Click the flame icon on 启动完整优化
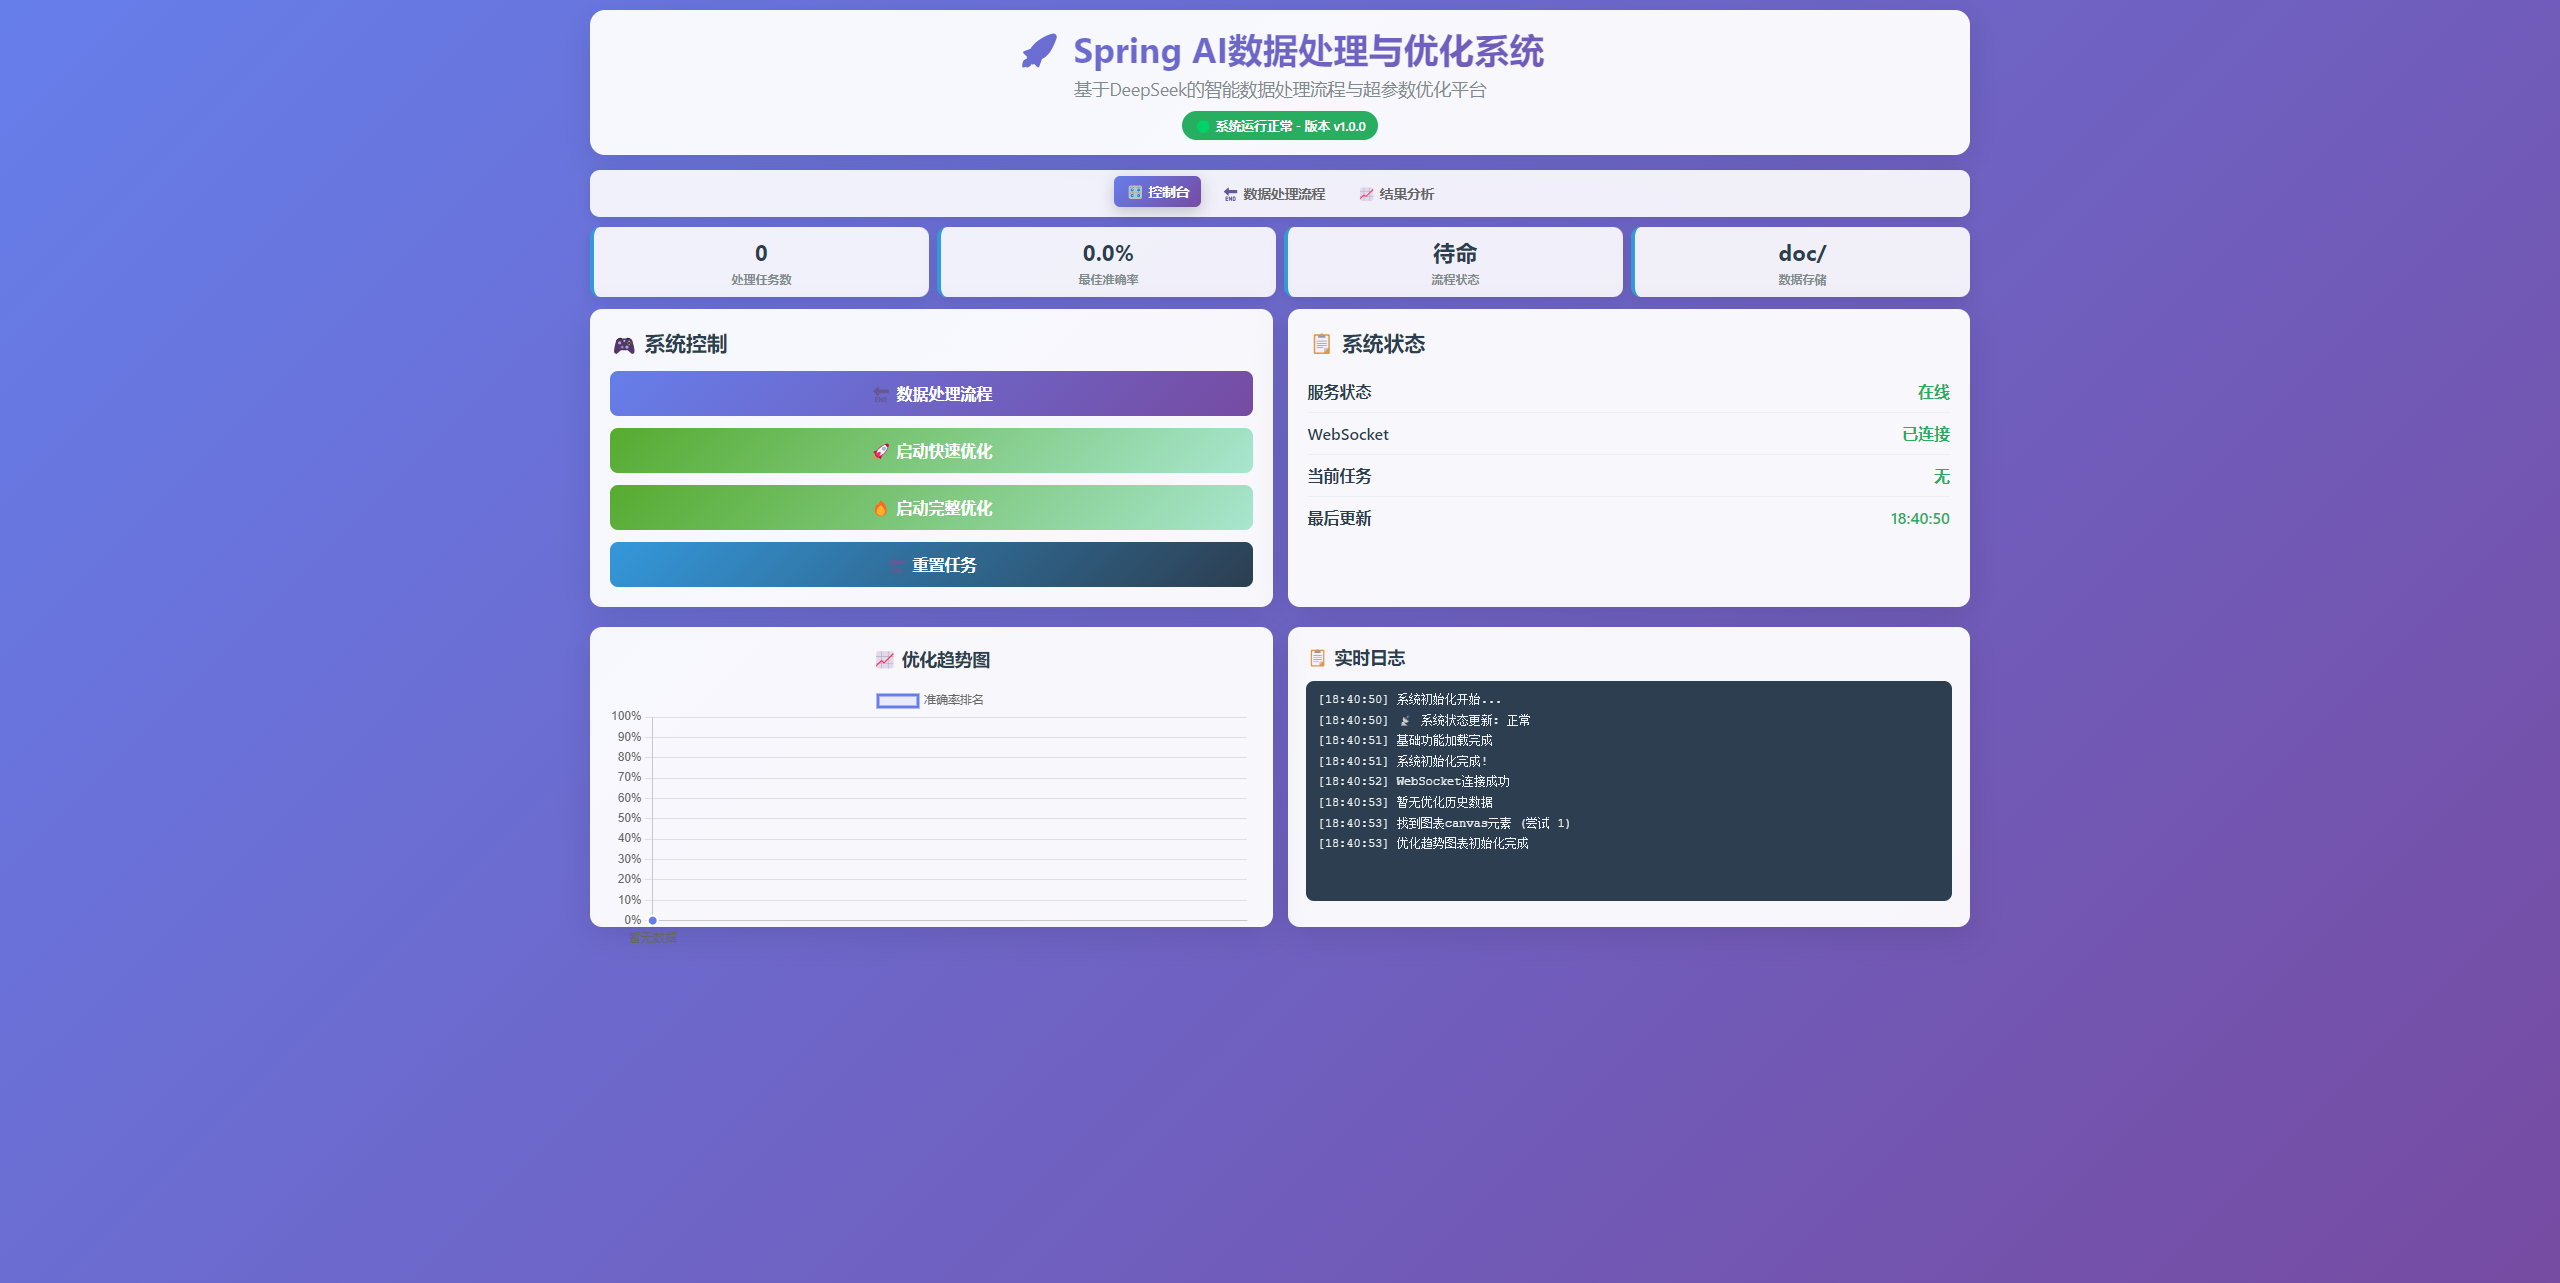This screenshot has height=1283, width=2560. [x=880, y=508]
